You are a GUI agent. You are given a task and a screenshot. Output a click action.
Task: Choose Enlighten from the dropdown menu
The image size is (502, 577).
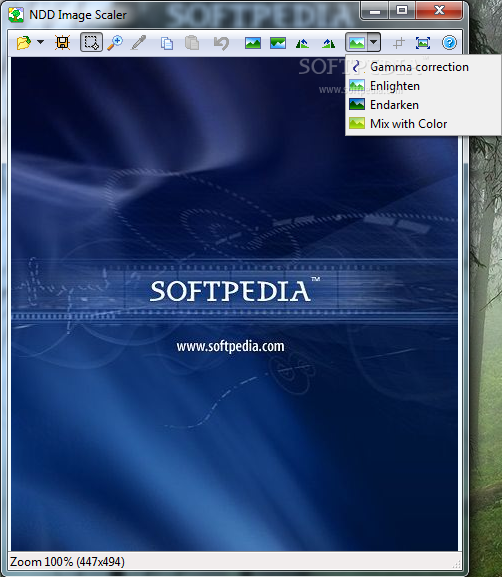pos(423,86)
